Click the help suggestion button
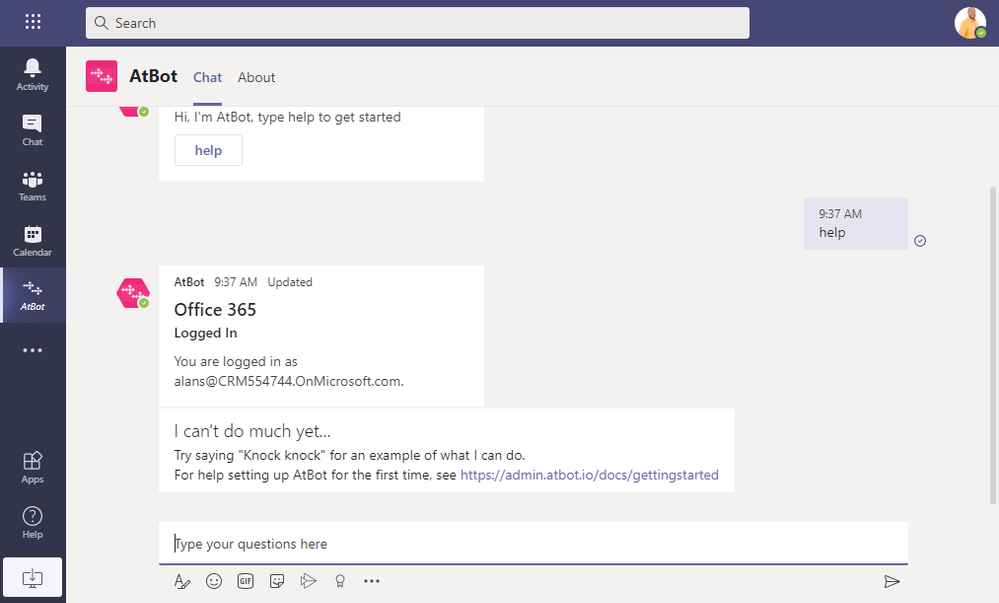This screenshot has width=999, height=603. 208,150
